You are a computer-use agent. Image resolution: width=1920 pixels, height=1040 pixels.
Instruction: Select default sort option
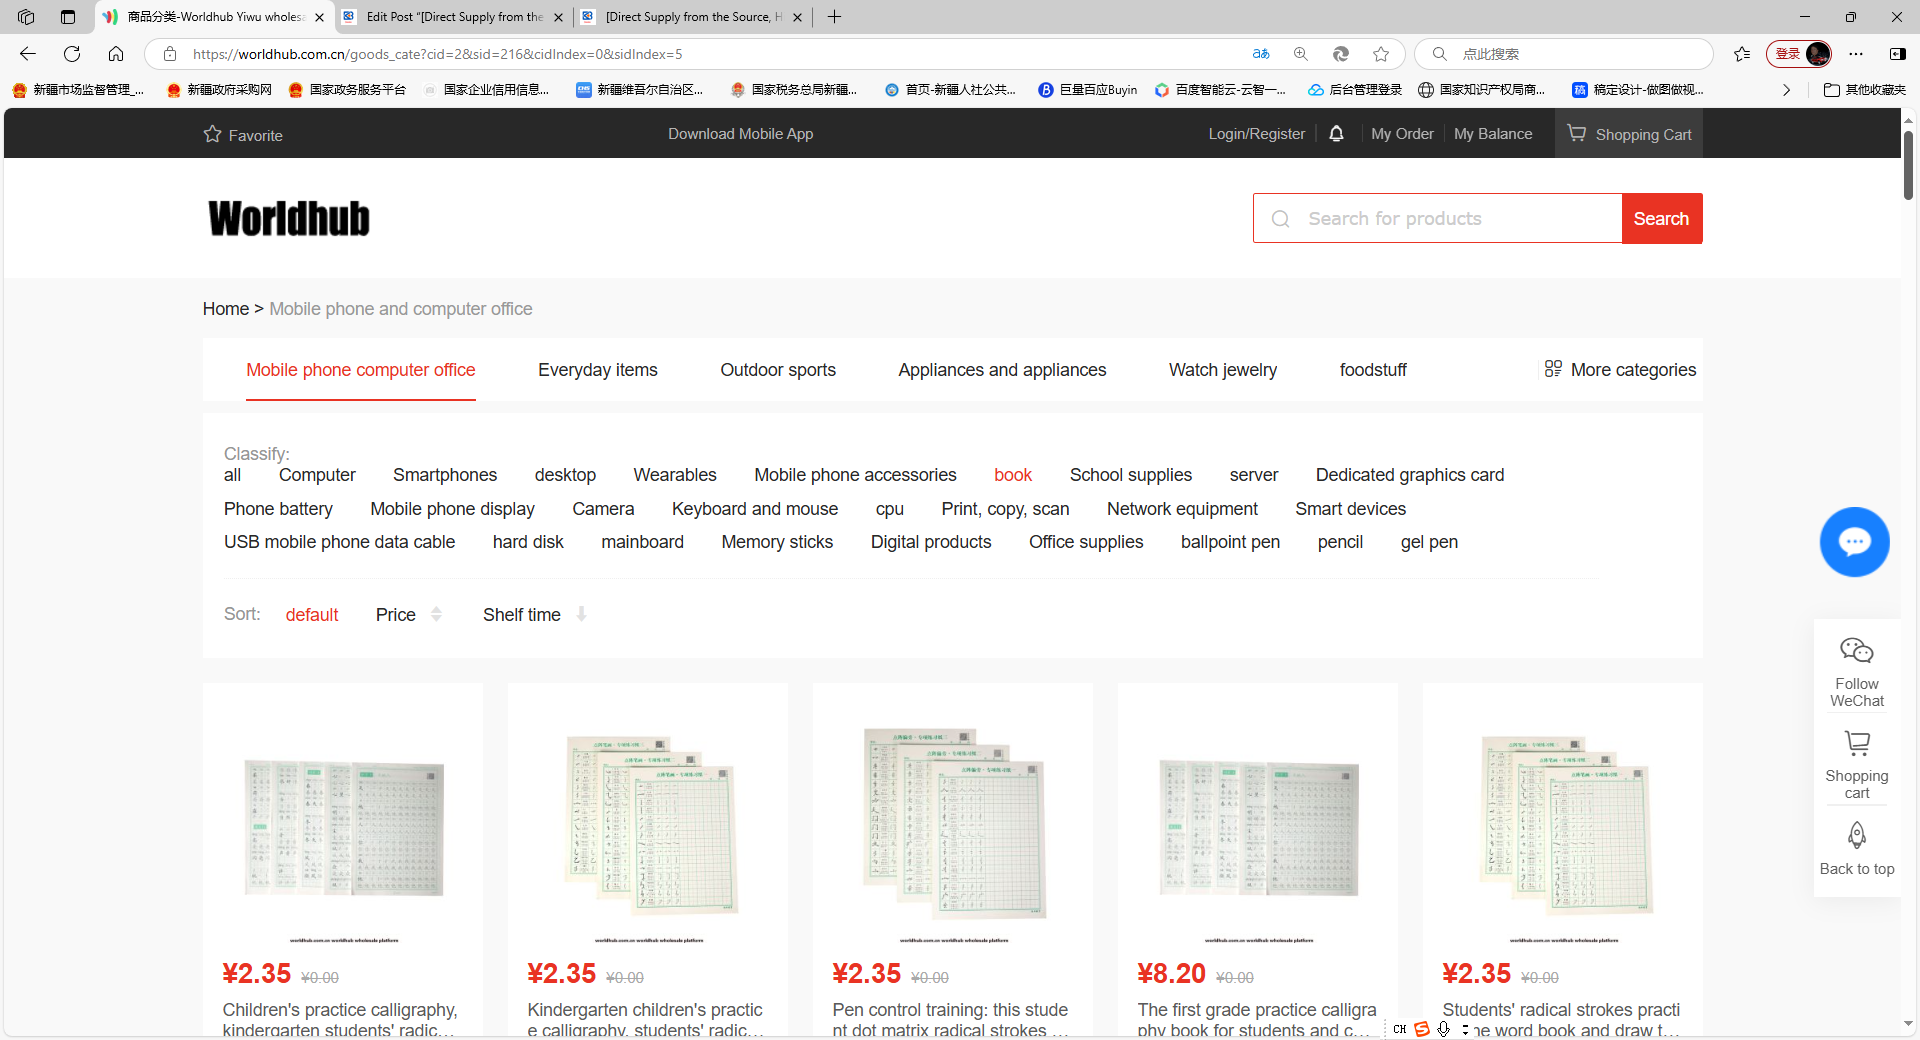[x=312, y=615]
